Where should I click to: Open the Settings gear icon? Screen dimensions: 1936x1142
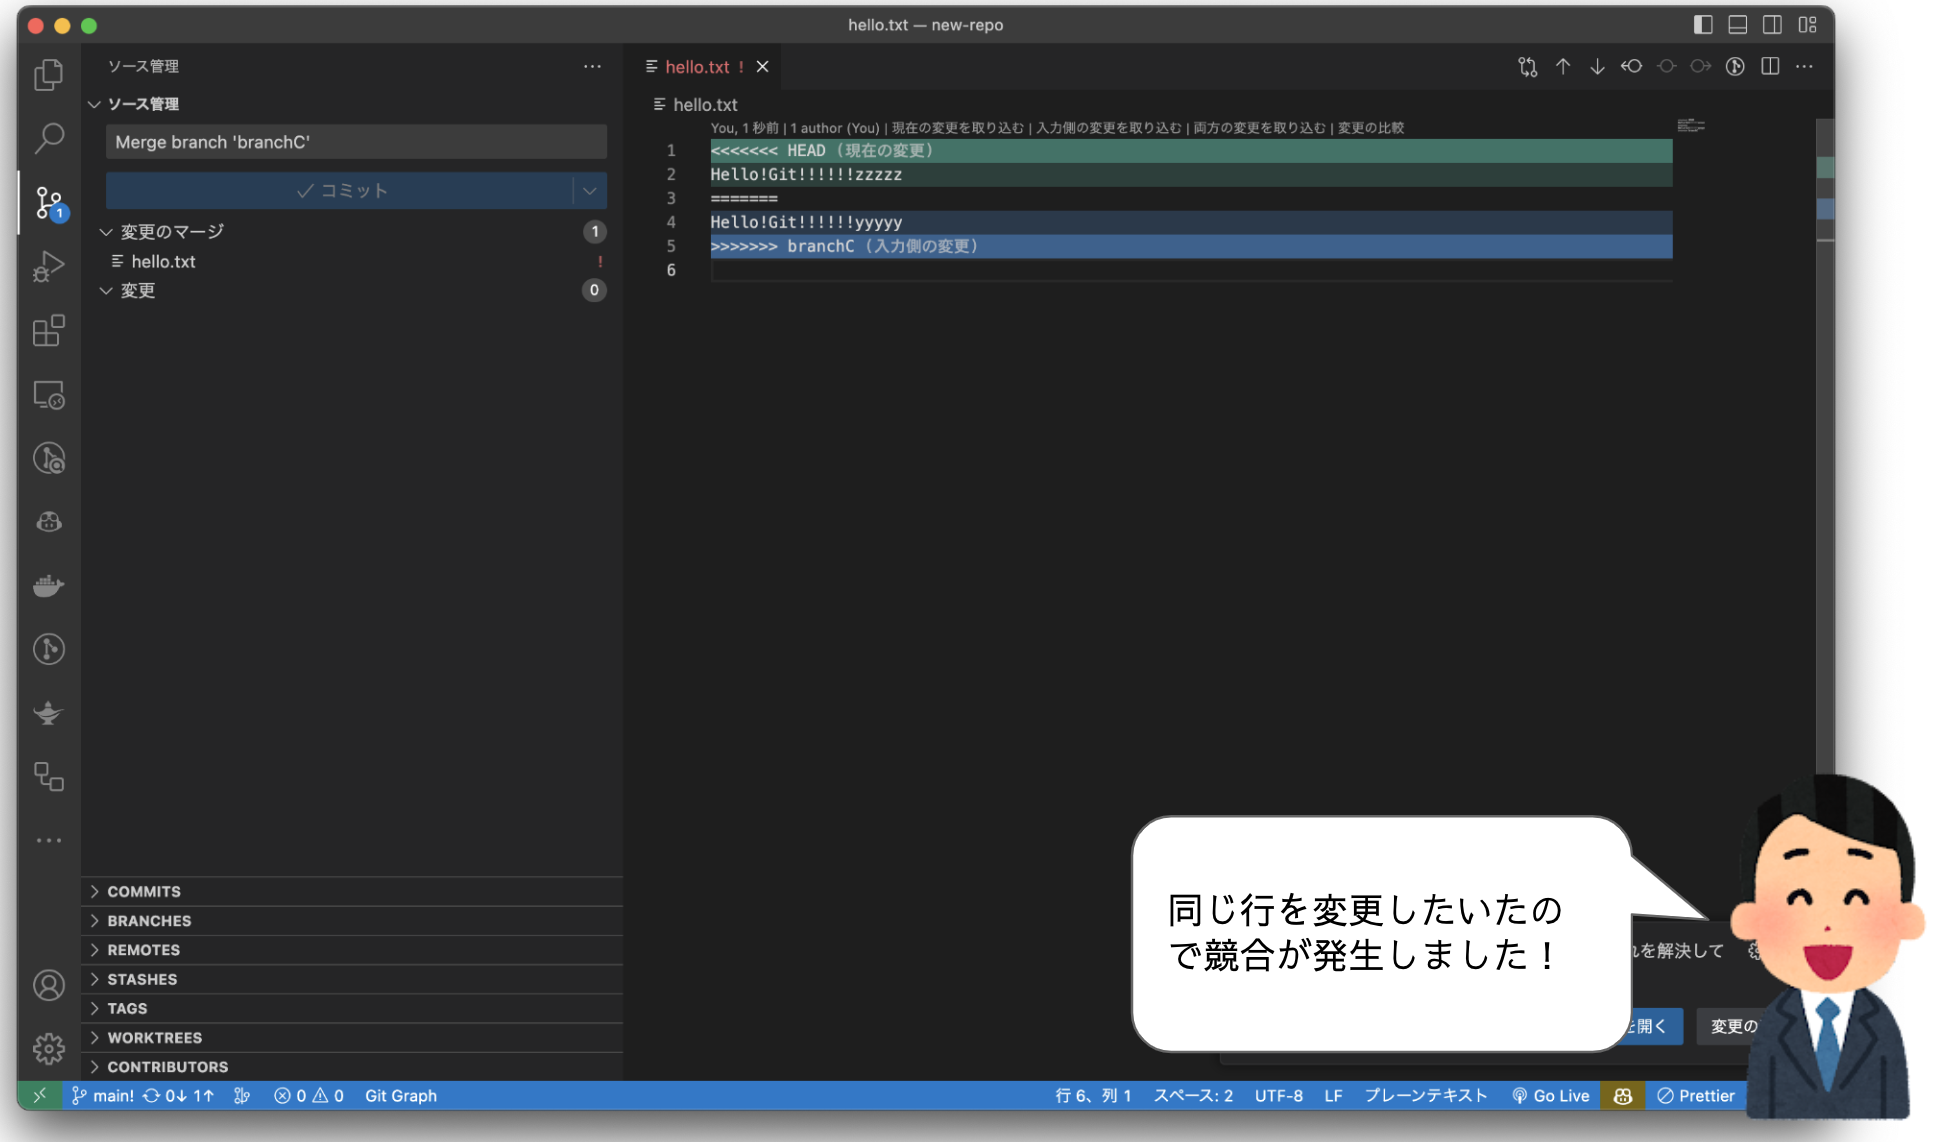[x=48, y=1048]
